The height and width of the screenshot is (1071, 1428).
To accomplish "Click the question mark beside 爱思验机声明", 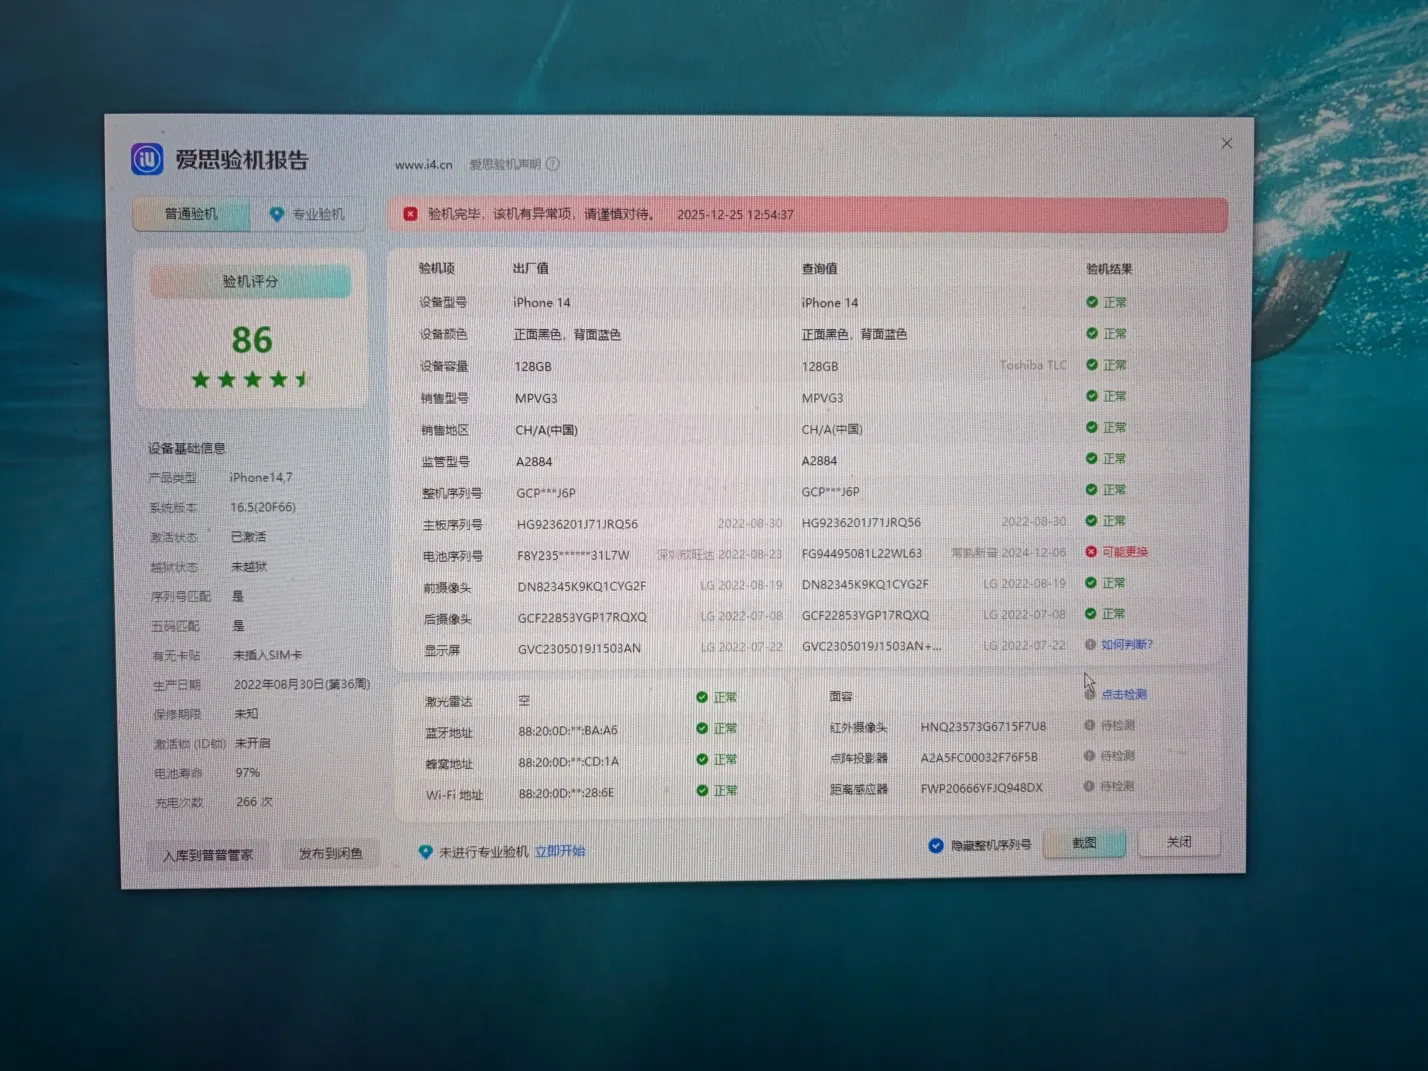I will pyautogui.click(x=553, y=164).
